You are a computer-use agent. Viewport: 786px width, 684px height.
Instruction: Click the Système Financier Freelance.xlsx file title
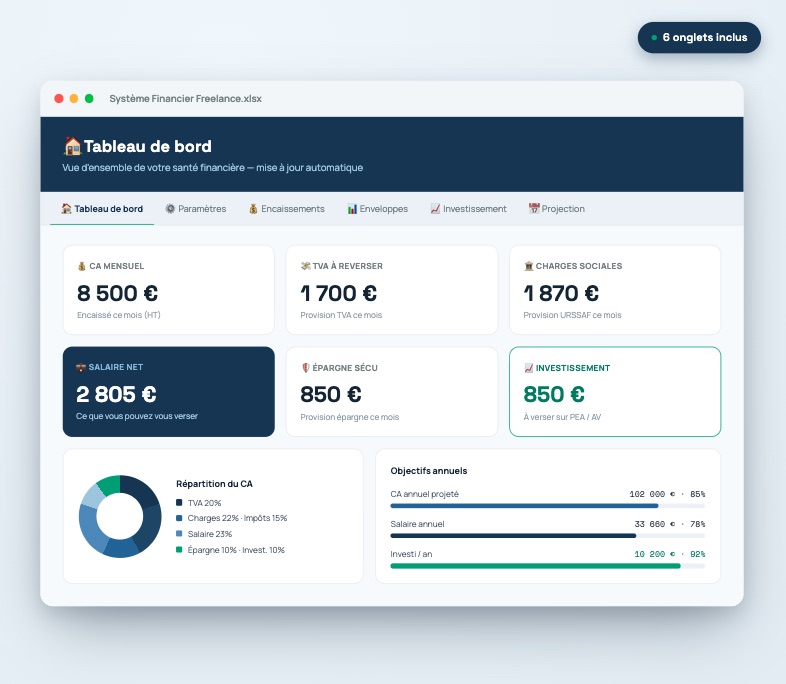pyautogui.click(x=185, y=99)
